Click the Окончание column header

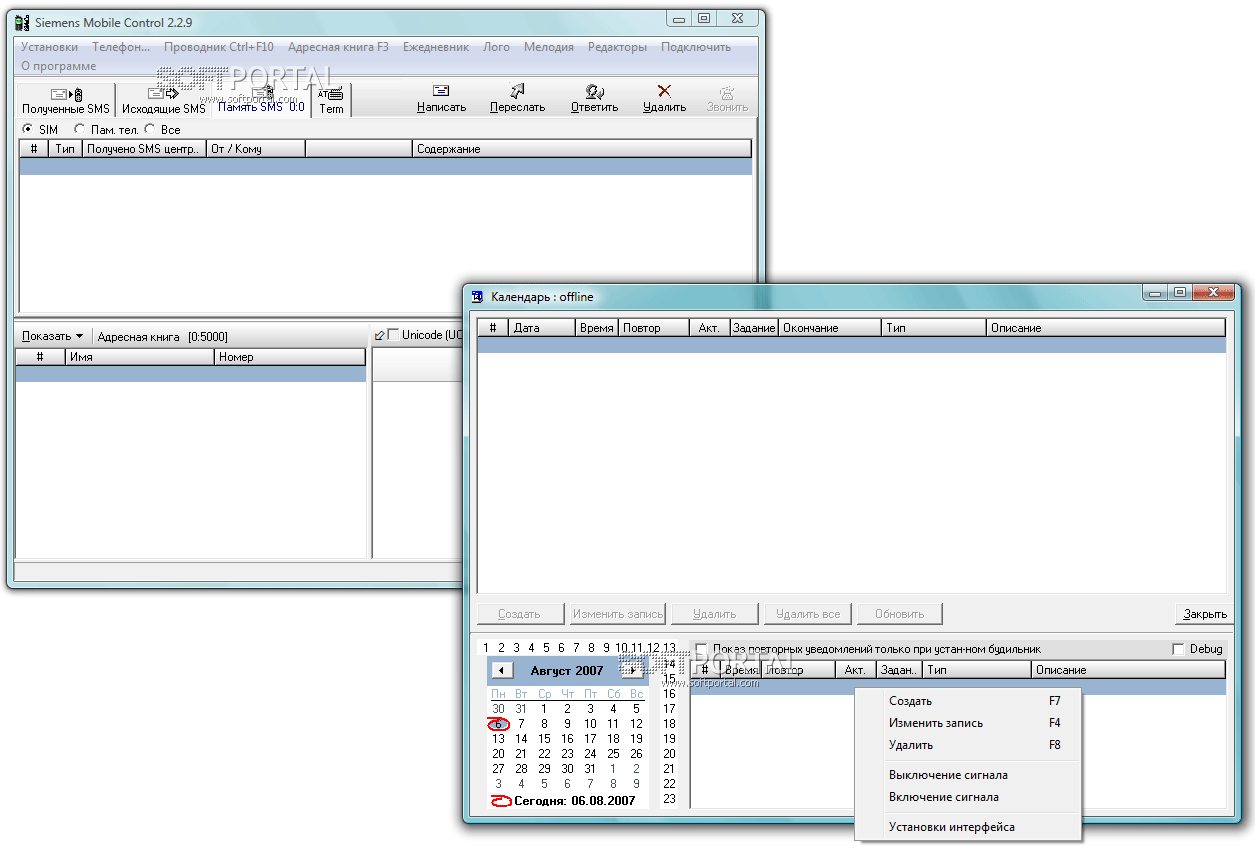coord(830,328)
